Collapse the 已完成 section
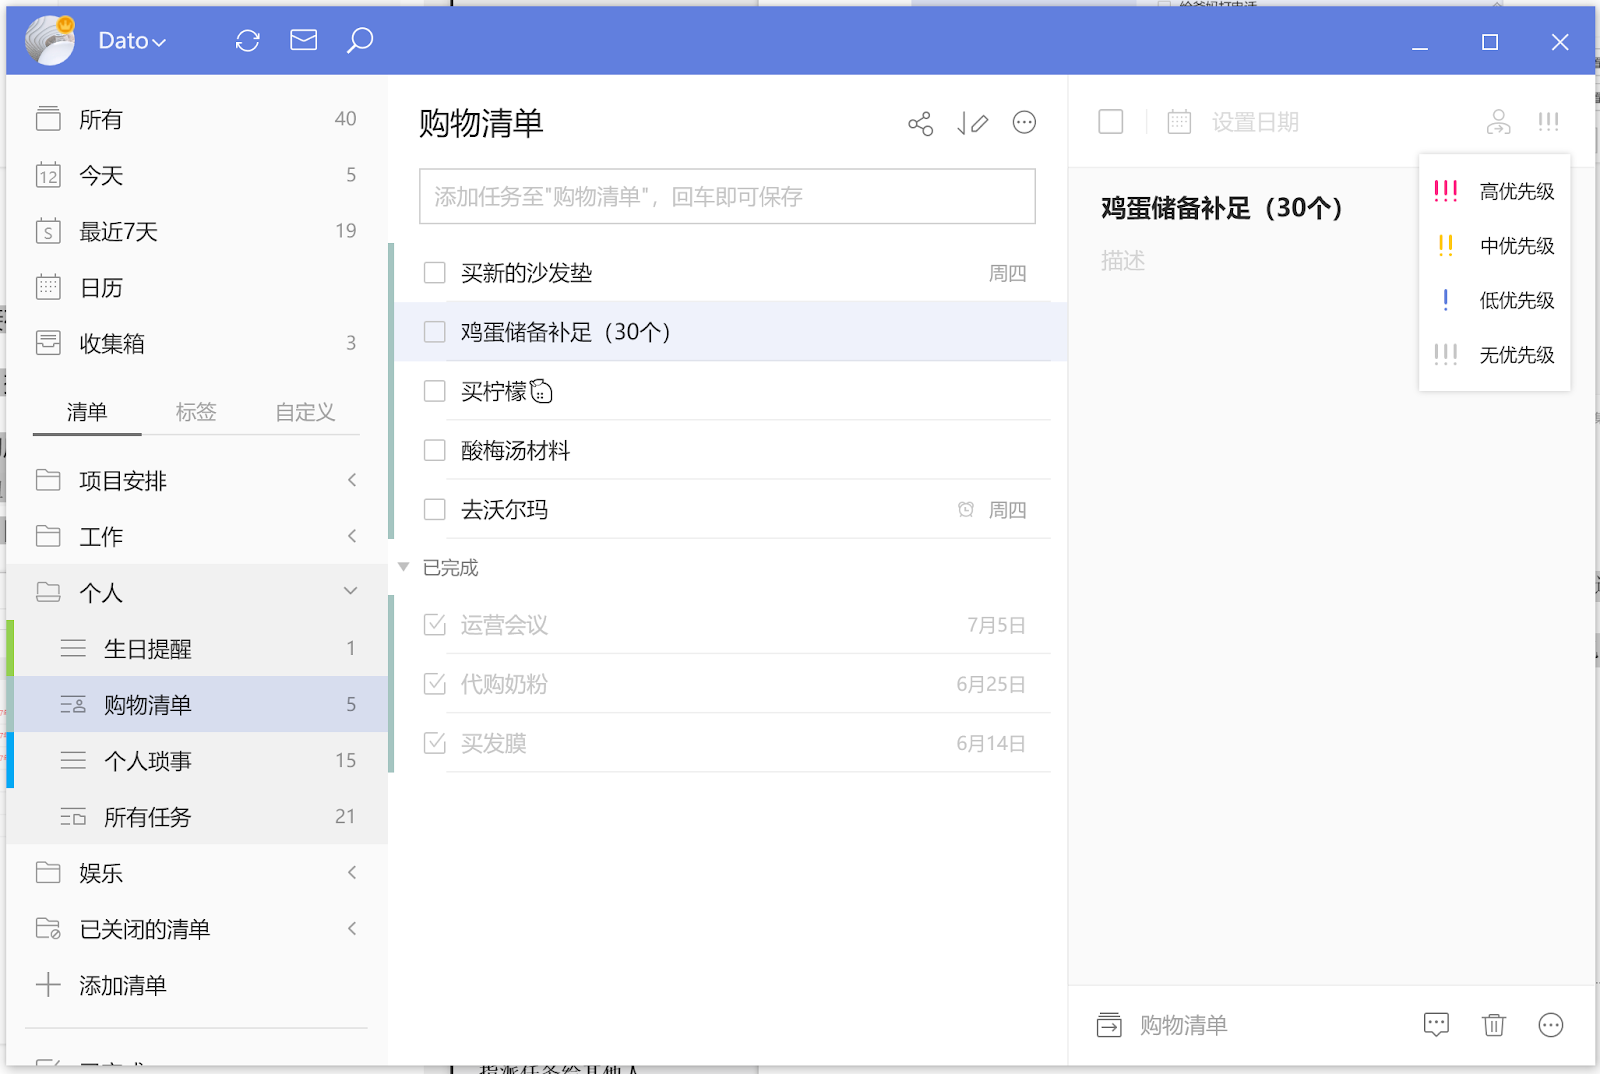This screenshot has height=1074, width=1600. (404, 567)
